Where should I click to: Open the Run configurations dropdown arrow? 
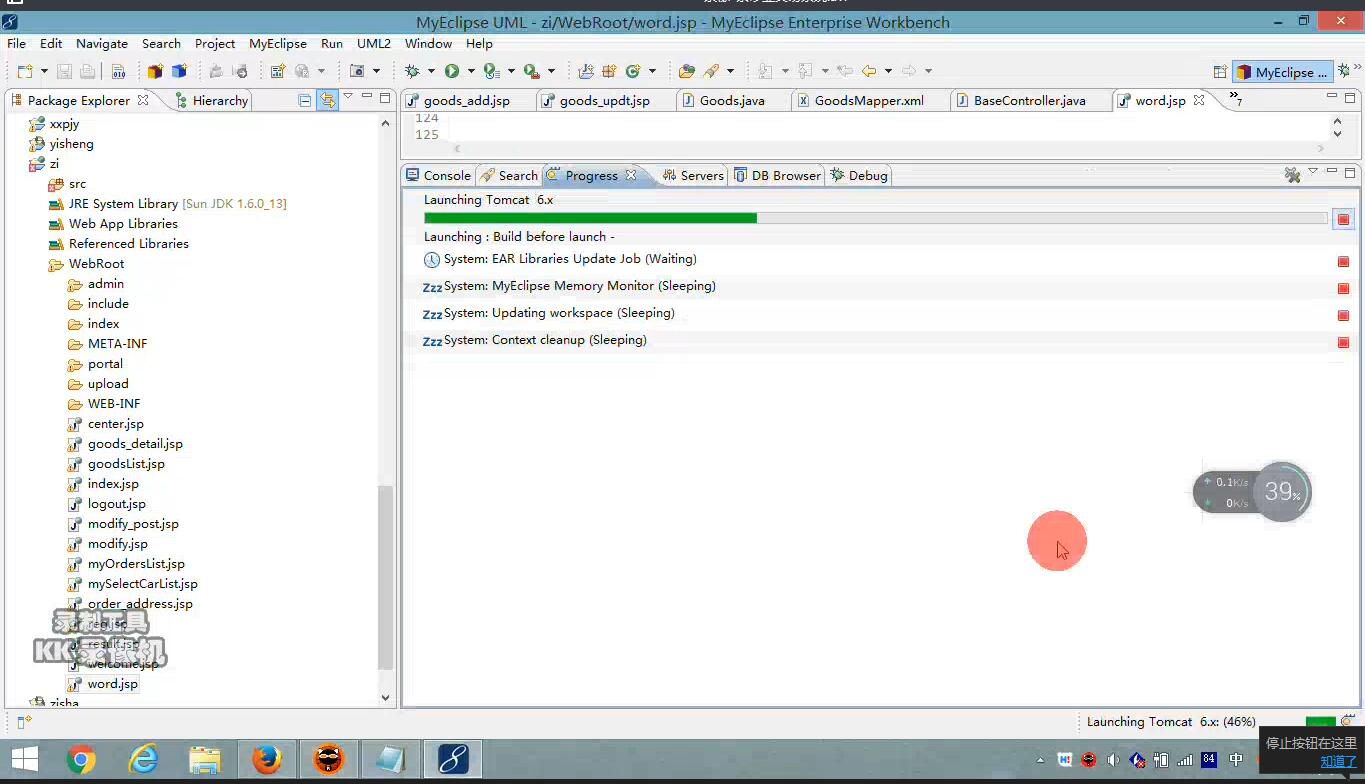[470, 71]
